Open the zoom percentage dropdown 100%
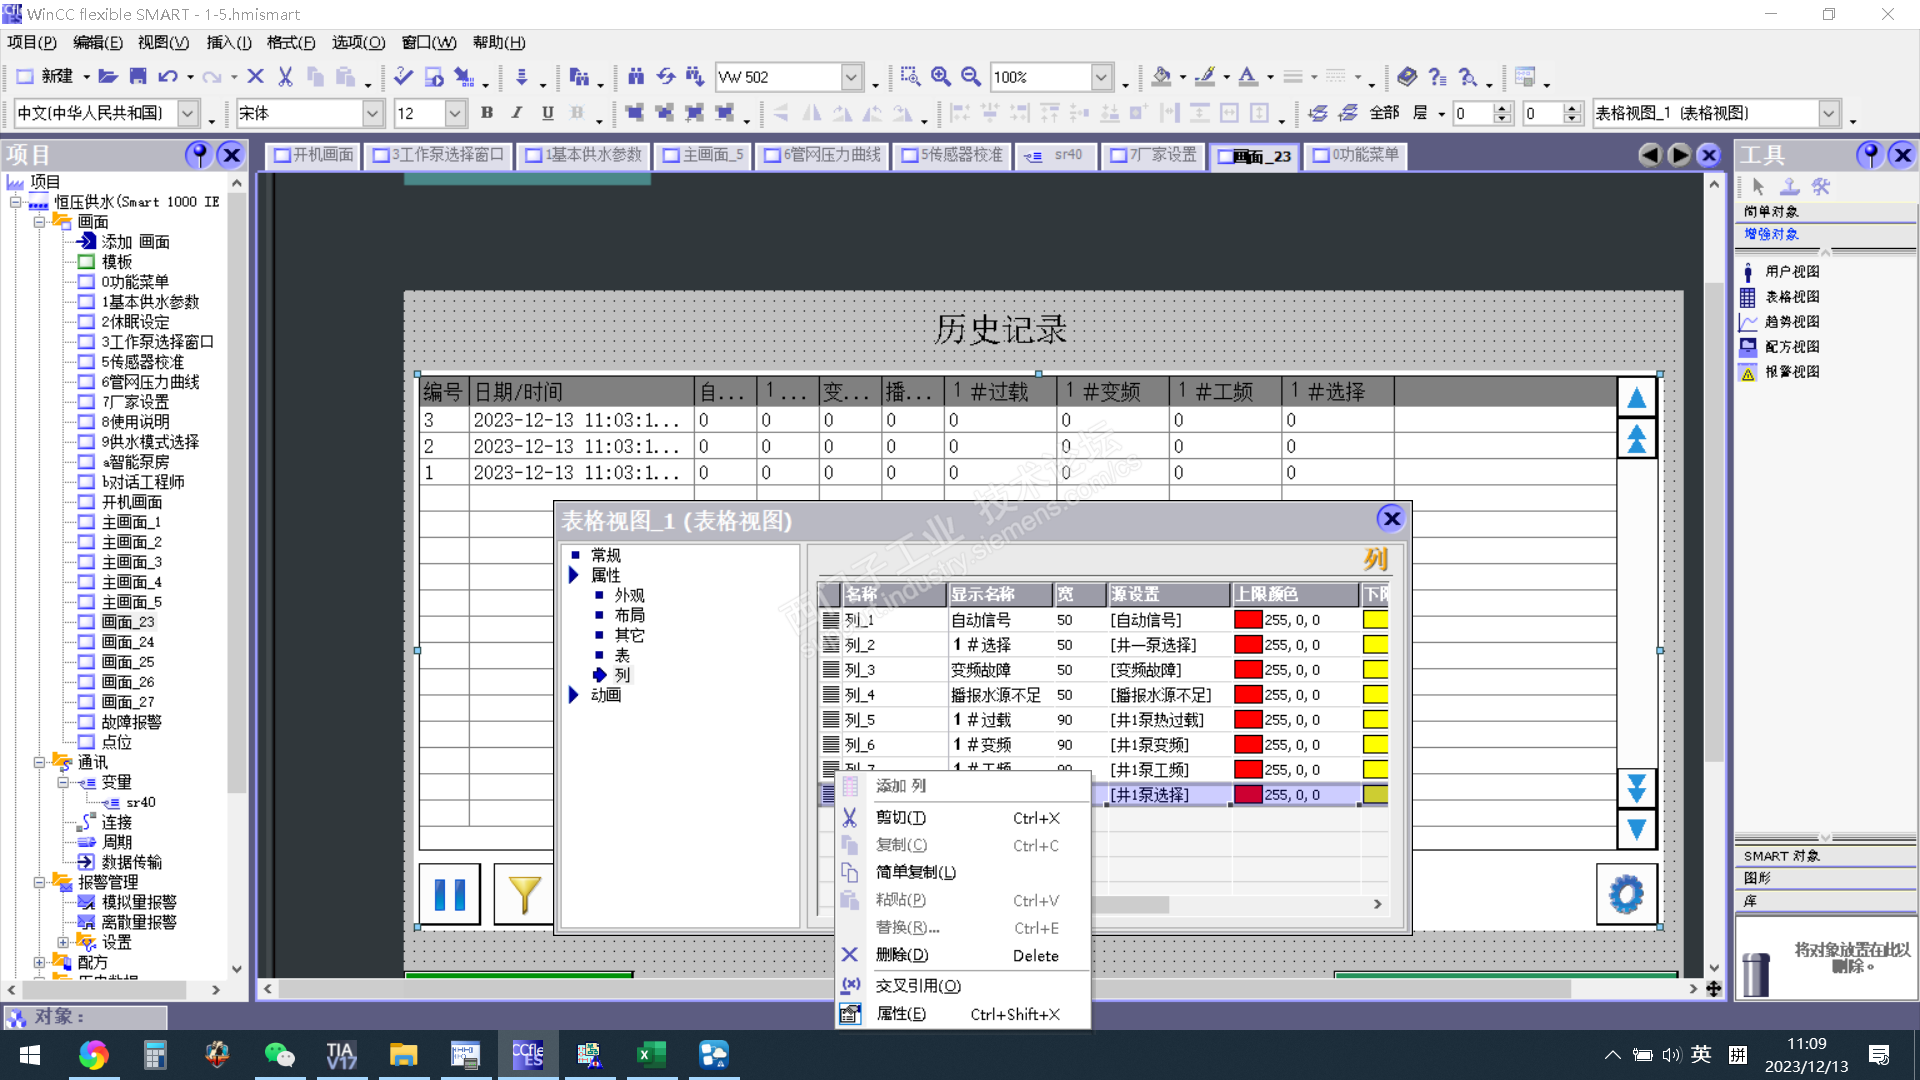 (x=1101, y=77)
